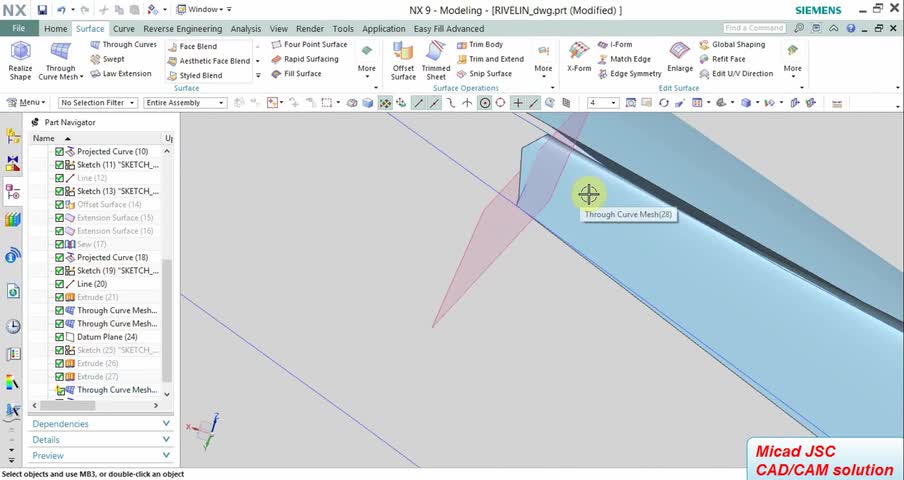Choose the Swept surface tool

(x=107, y=59)
